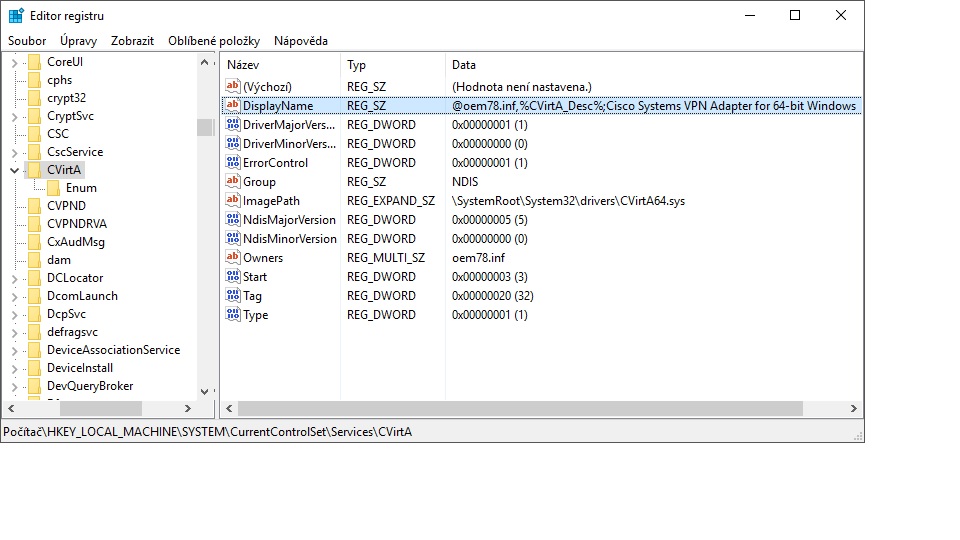Image resolution: width=960 pixels, height=540 pixels.
Task: Open the Zobrazit menu
Action: pos(132,41)
